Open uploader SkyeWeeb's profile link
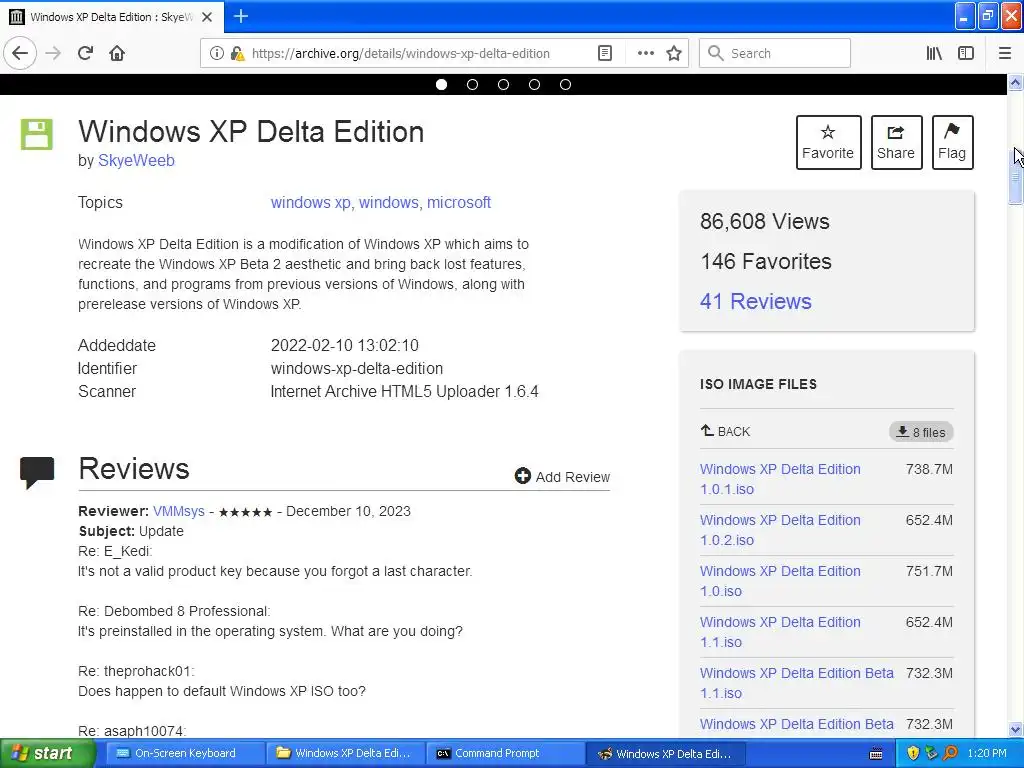1024x768 pixels. point(136,161)
